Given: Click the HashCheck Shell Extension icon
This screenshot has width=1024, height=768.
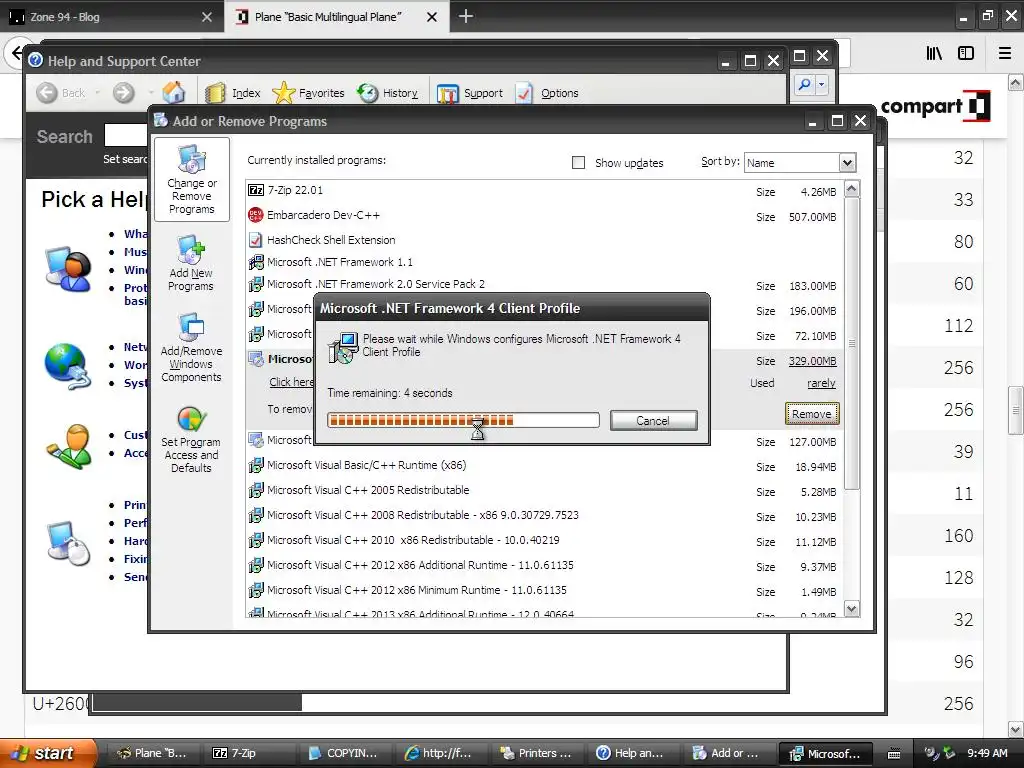Looking at the screenshot, I should click(x=256, y=240).
